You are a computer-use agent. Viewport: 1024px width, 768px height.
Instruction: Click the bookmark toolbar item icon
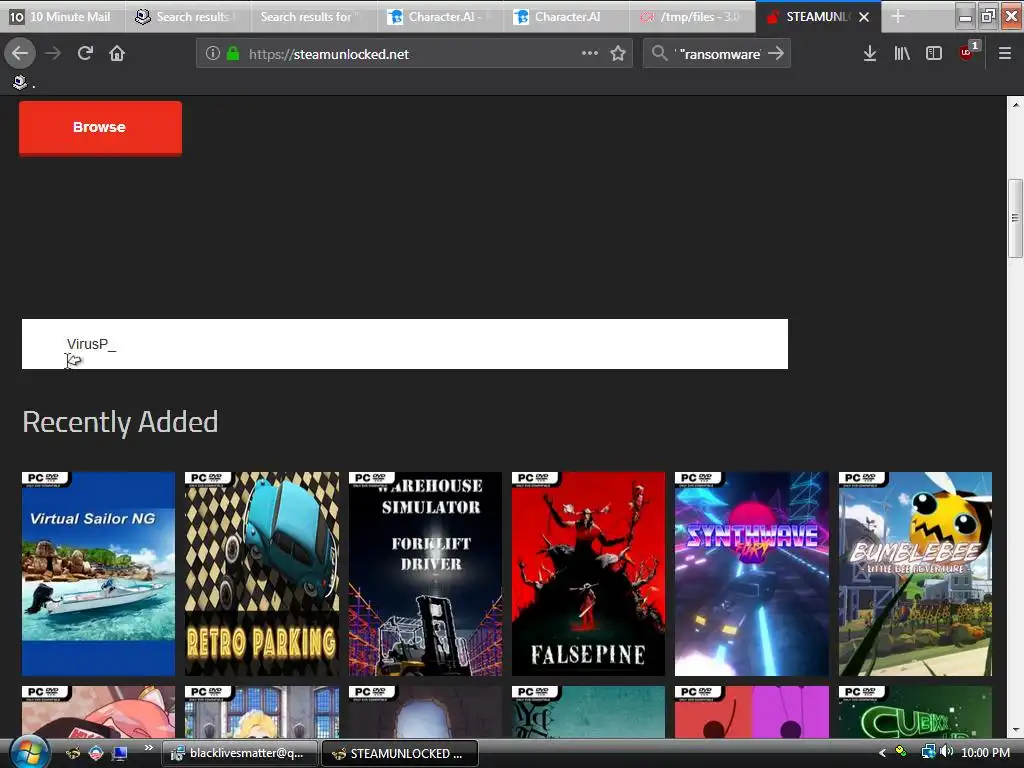pyautogui.click(x=20, y=82)
